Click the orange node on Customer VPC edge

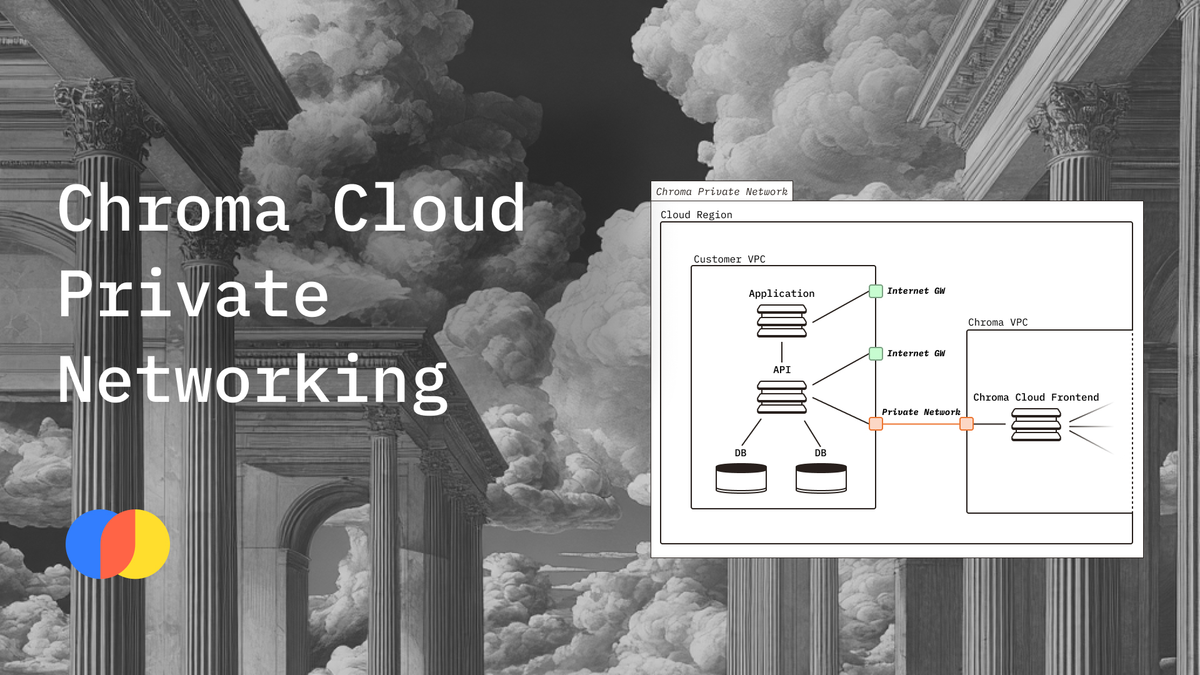coord(875,424)
